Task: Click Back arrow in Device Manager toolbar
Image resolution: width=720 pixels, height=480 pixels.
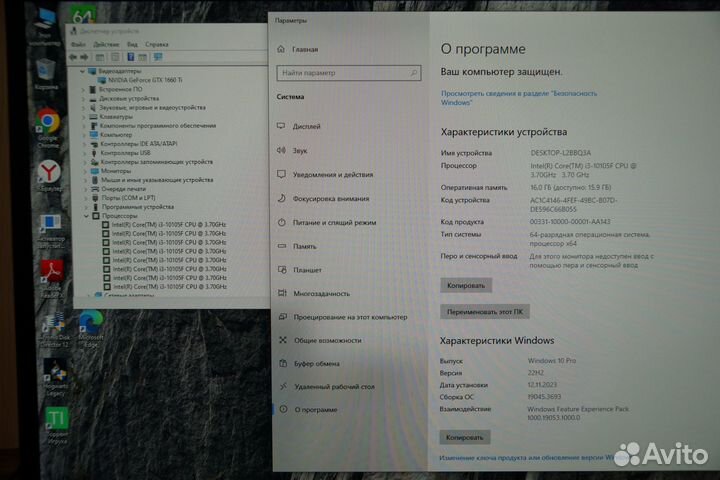Action: click(x=73, y=57)
